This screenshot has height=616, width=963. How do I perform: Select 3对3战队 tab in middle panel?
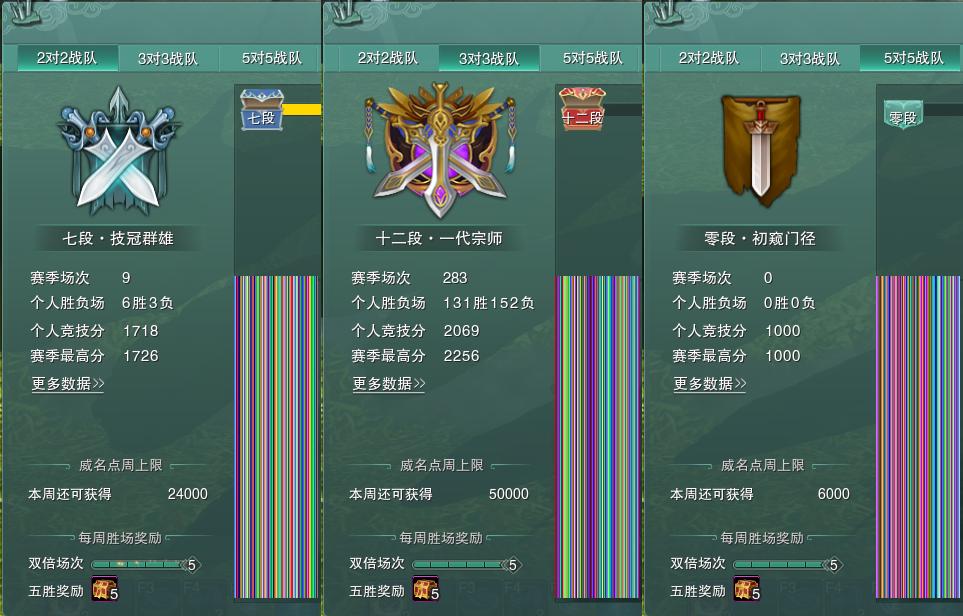tap(489, 58)
